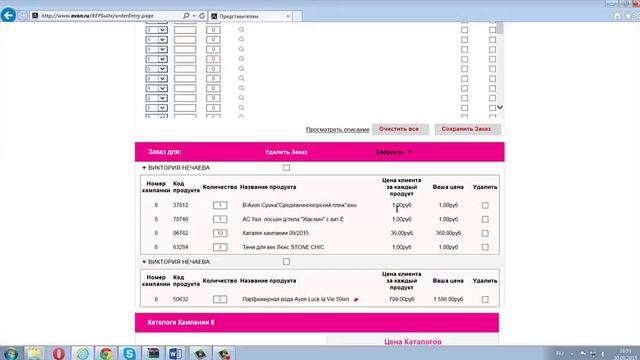Image resolution: width=640 pixels, height=360 pixels.
Task: Click the Каталоги Кампании 8 pink header
Action: (x=317, y=322)
